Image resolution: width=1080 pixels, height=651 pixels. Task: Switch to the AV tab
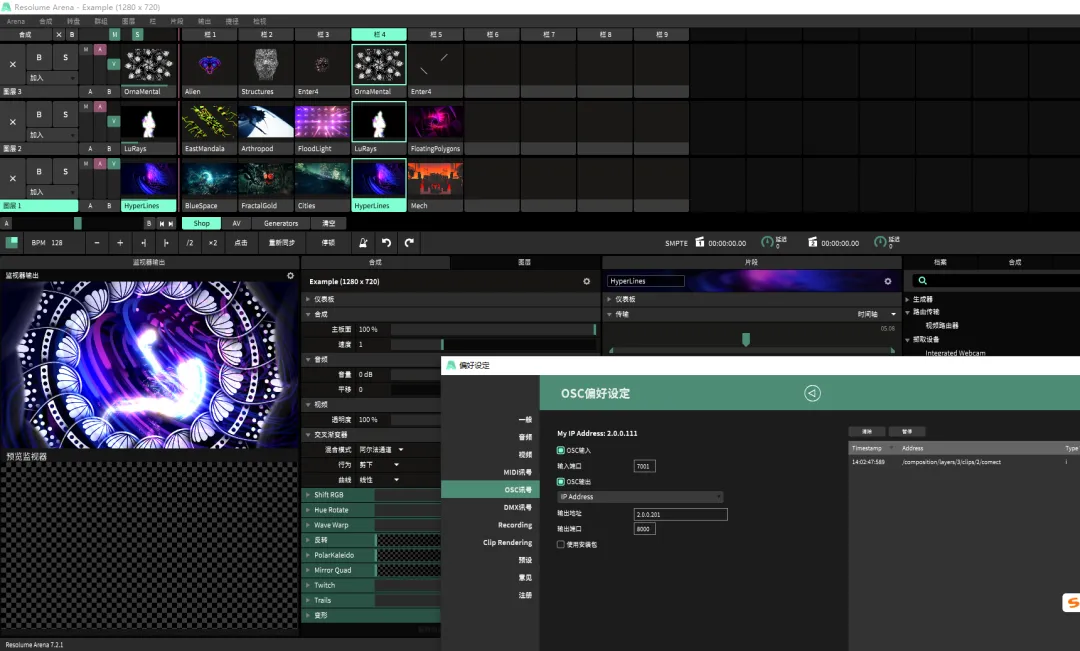click(x=236, y=223)
